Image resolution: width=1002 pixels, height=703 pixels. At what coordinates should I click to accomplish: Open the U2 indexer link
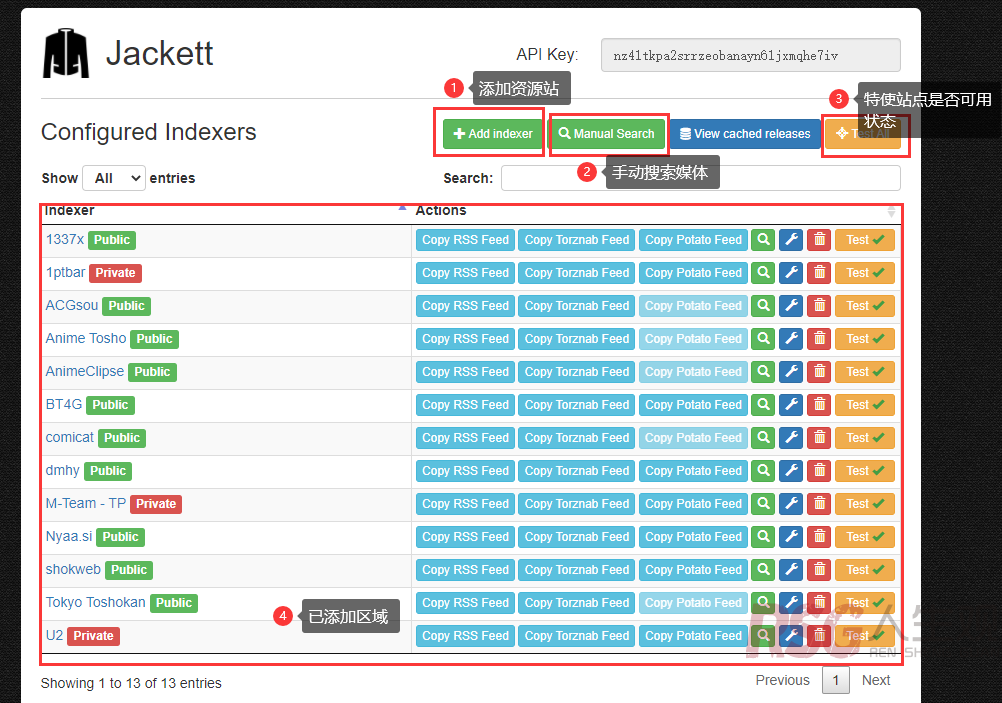[x=54, y=635]
